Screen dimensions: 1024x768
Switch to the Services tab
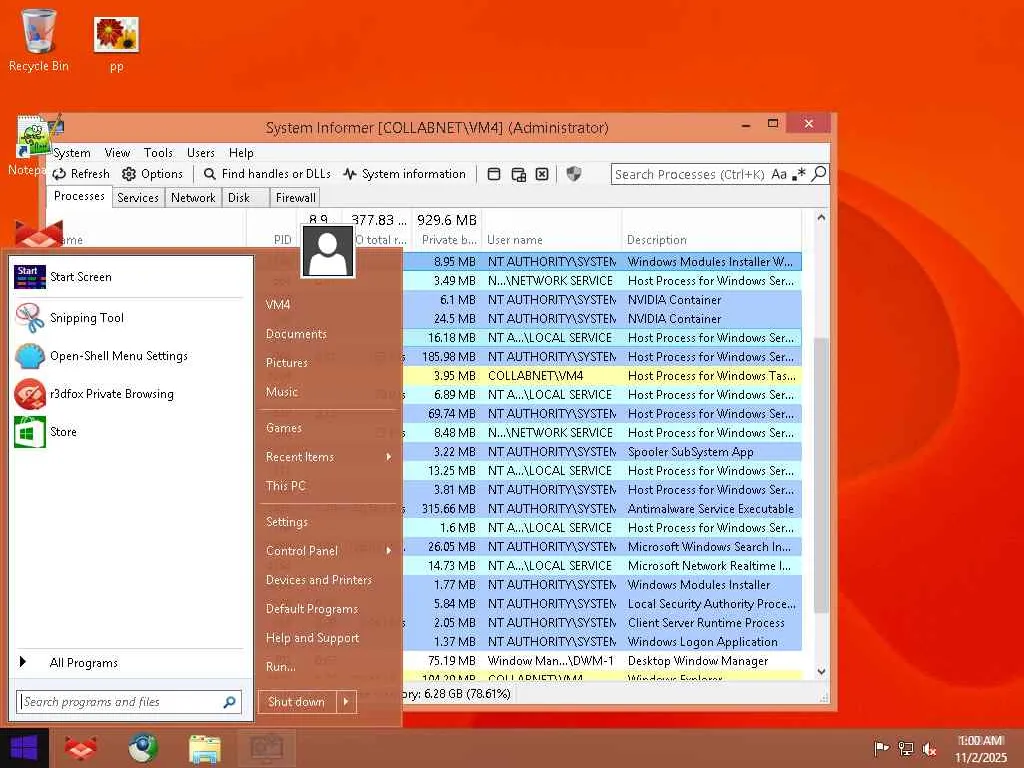point(138,198)
